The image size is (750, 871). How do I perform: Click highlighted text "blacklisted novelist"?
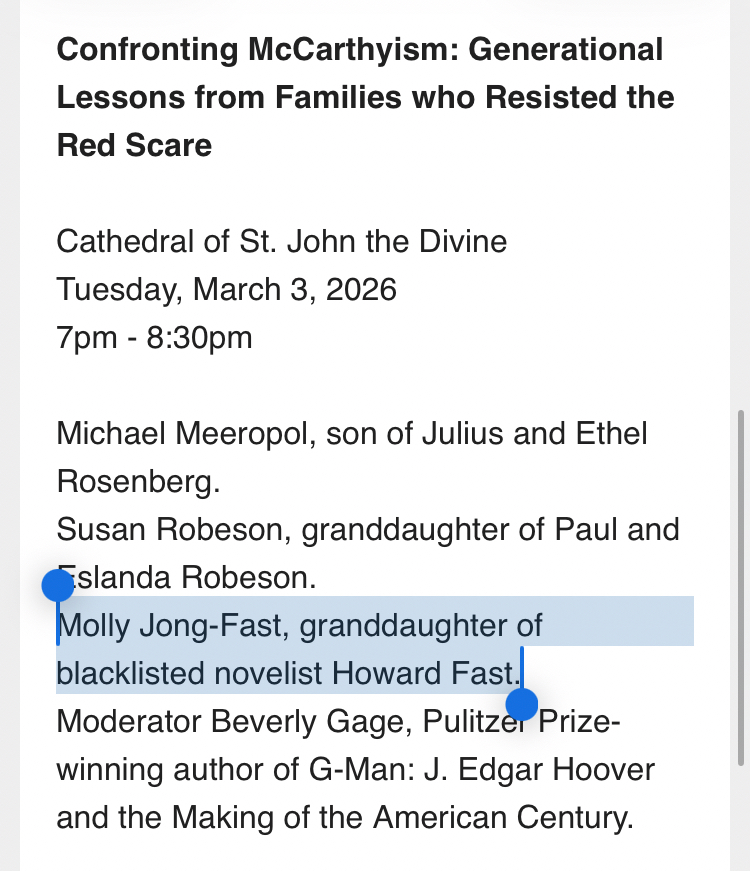pyautogui.click(x=204, y=673)
